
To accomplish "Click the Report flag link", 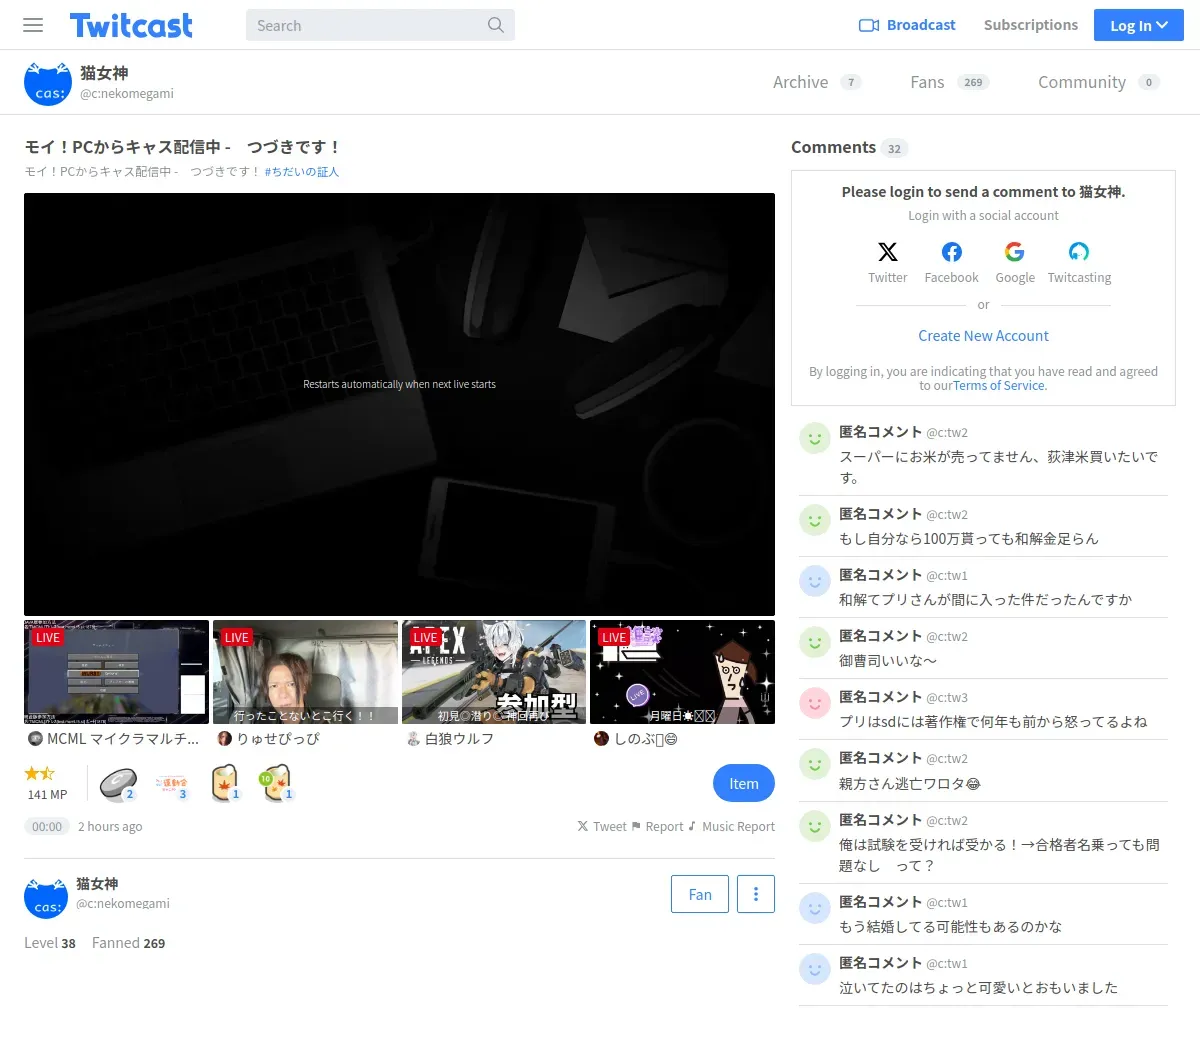I will [658, 827].
